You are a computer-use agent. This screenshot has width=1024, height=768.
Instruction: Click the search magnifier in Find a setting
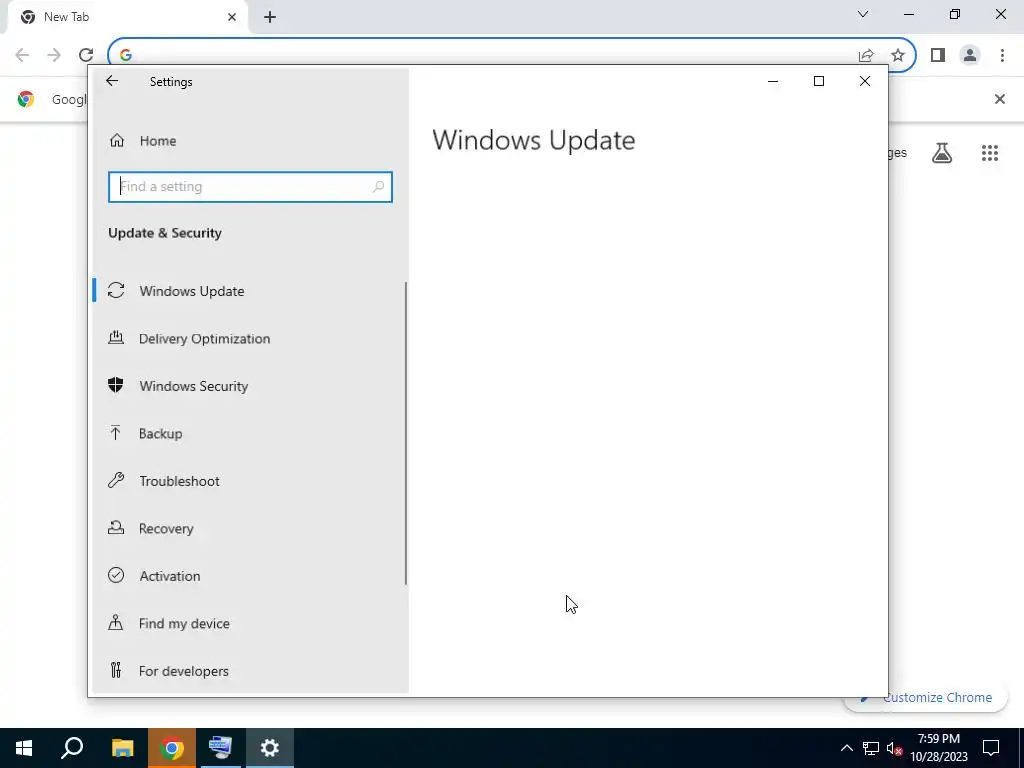[x=377, y=187]
